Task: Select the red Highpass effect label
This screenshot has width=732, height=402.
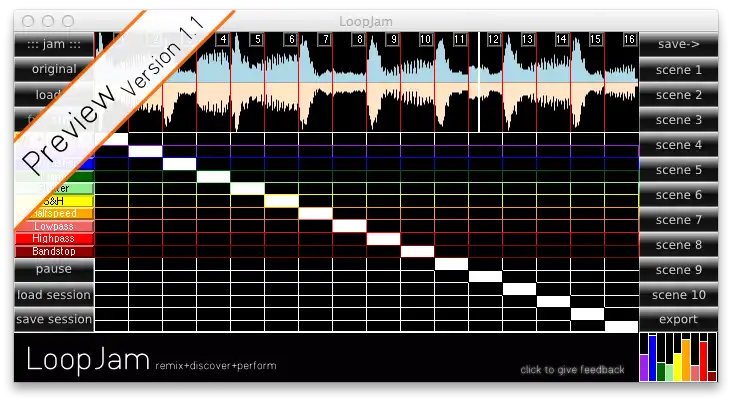Action: tap(54, 239)
